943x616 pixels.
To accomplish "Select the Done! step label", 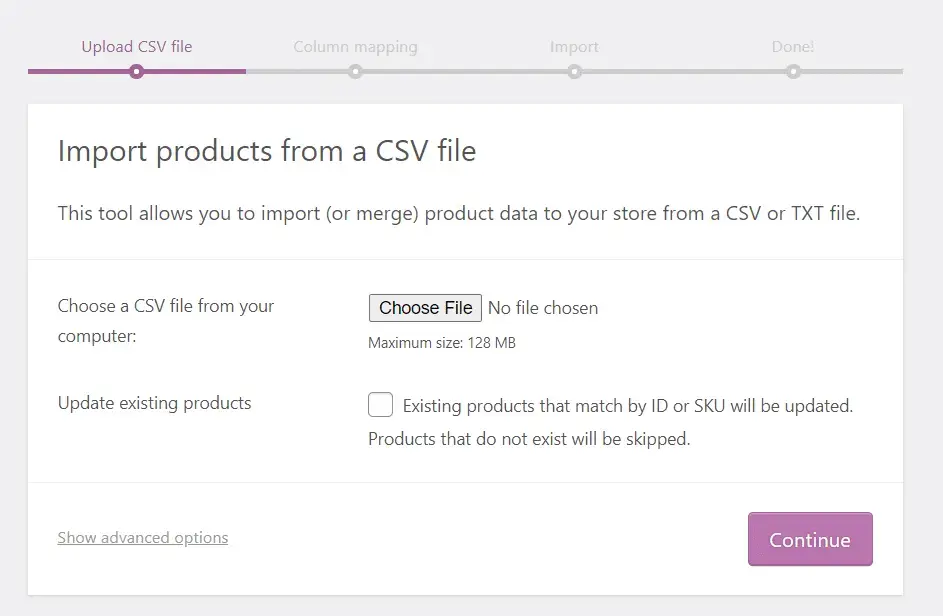I will pyautogui.click(x=793, y=46).
